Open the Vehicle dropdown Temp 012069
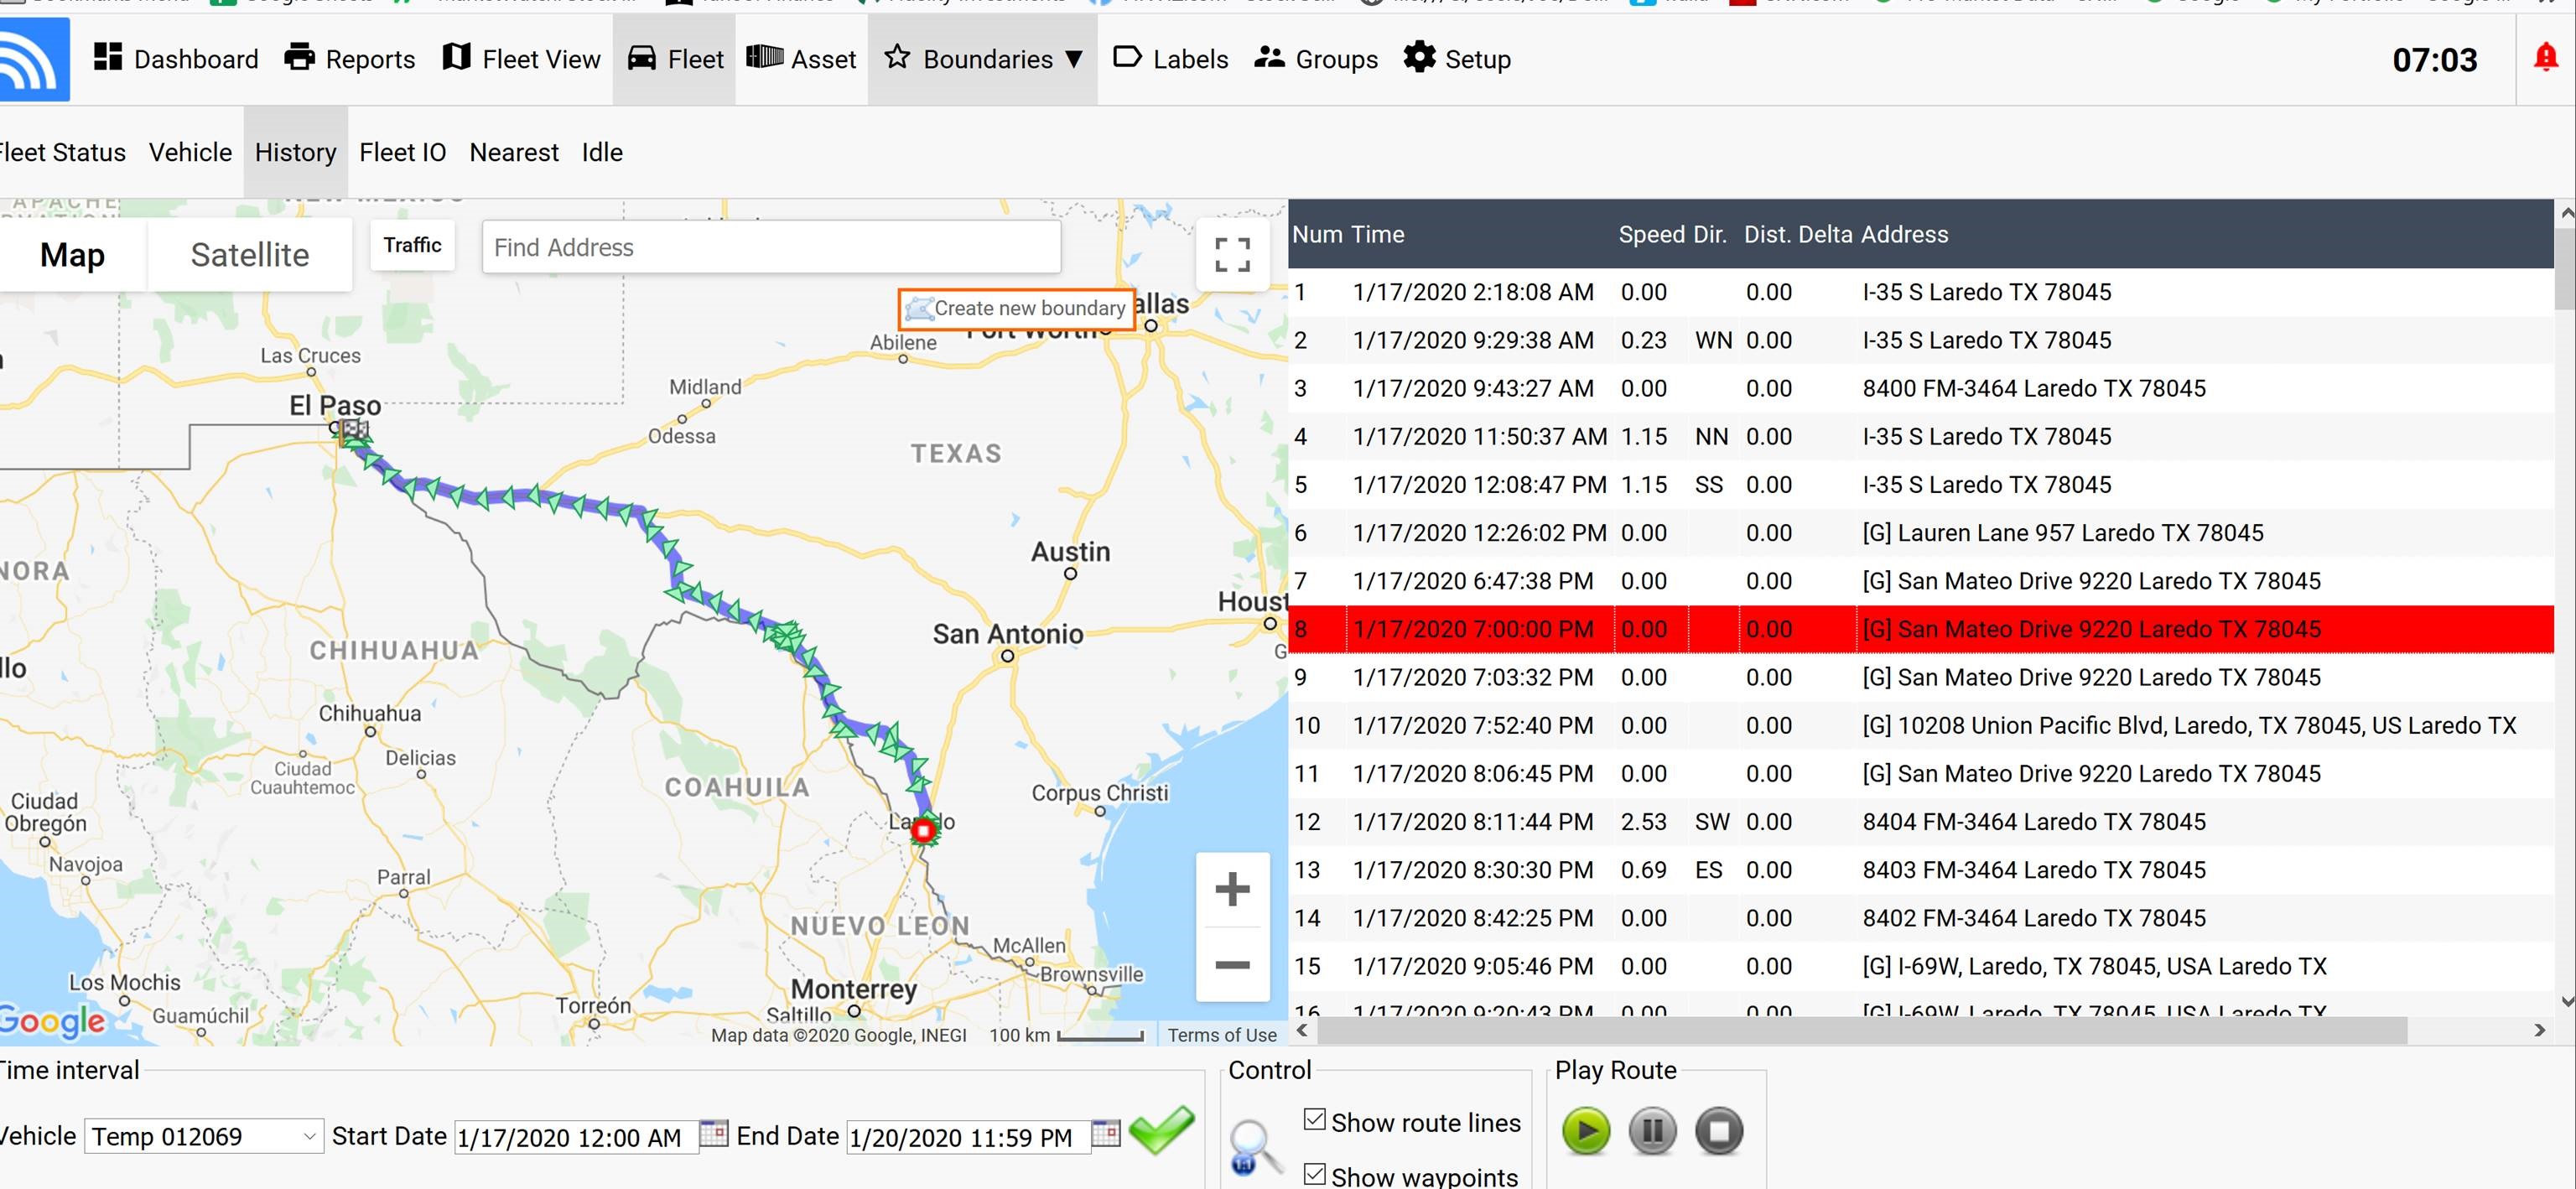The width and height of the screenshot is (2576, 1189). tap(203, 1137)
